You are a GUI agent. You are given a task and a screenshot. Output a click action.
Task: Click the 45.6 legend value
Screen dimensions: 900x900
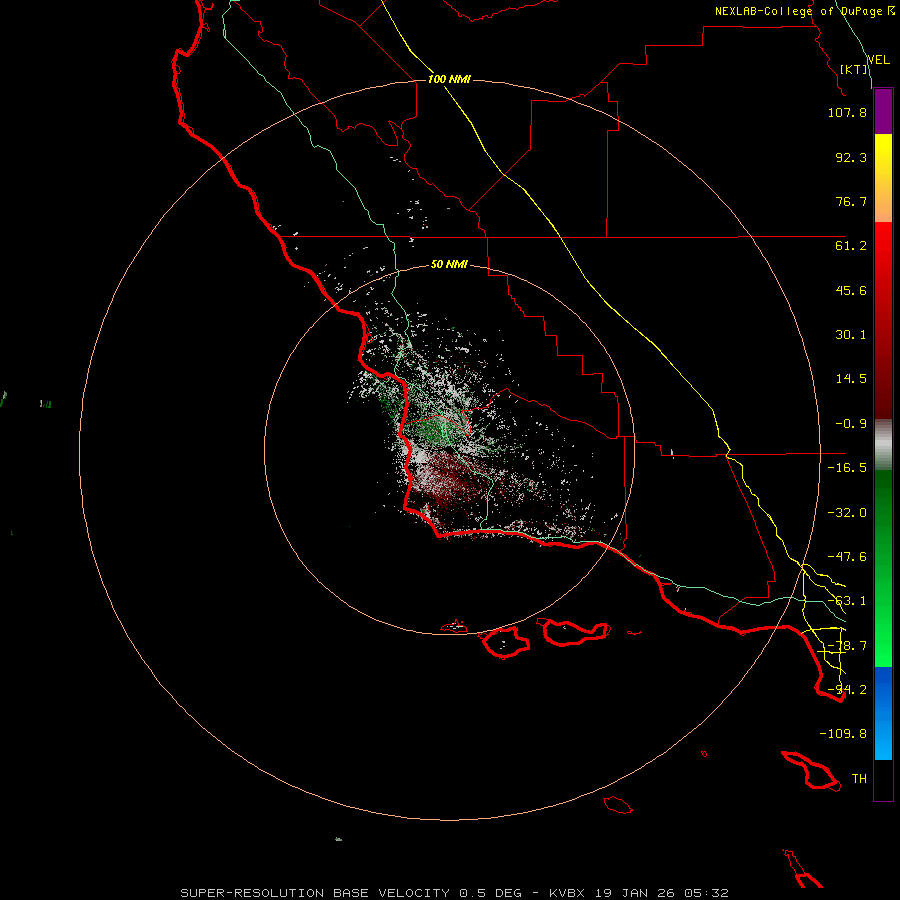(x=851, y=290)
